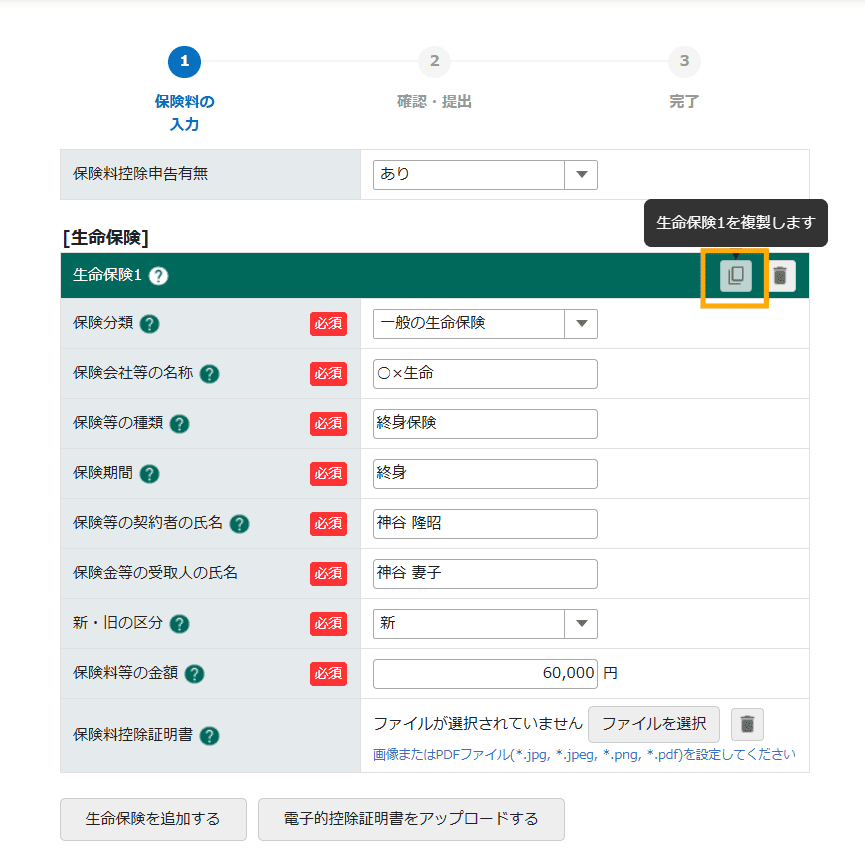Open help icon for 保険等の契約者の氏名
865x852 pixels.
click(x=239, y=524)
